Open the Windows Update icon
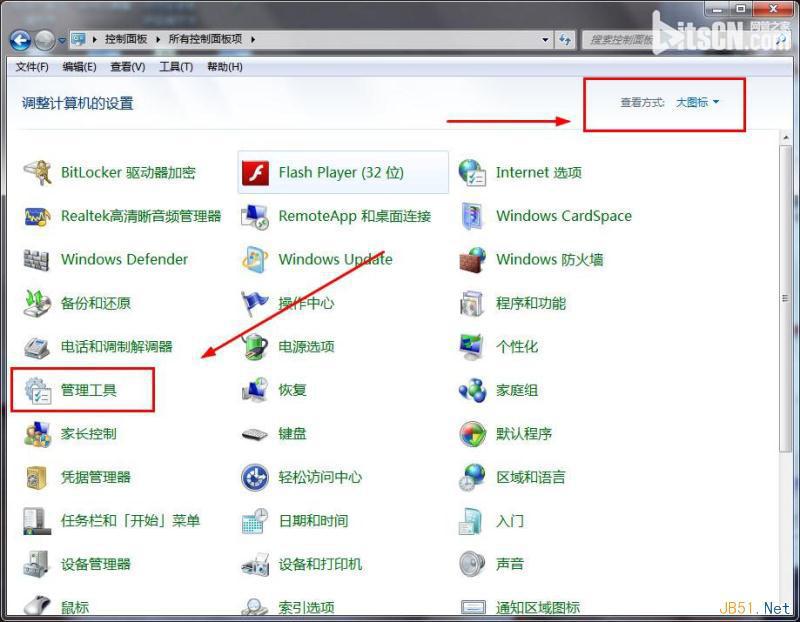Viewport: 800px width, 622px height. tap(255, 259)
